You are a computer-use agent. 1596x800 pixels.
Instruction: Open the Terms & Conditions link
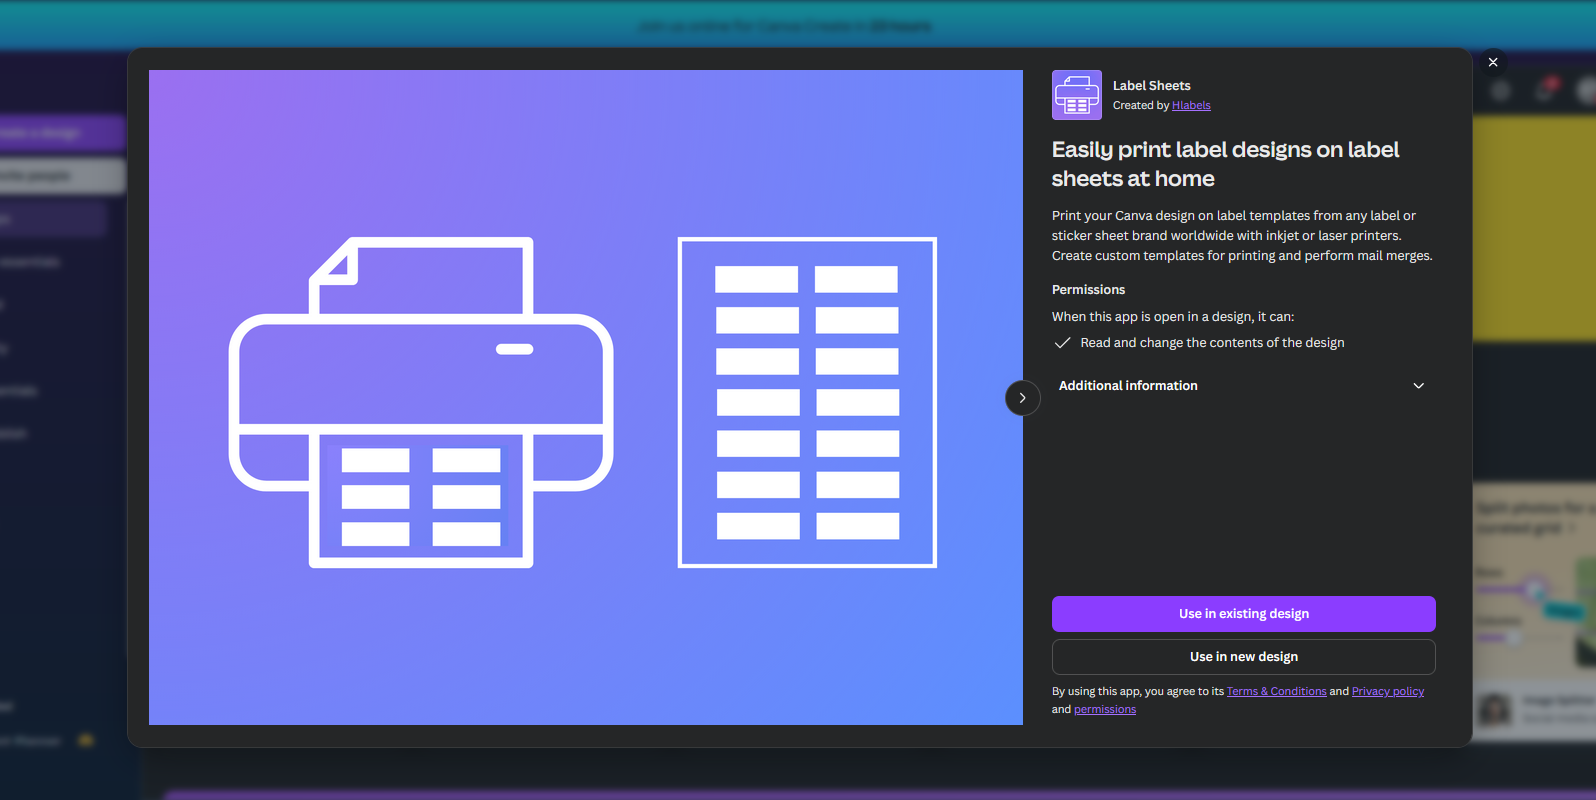[x=1276, y=691]
